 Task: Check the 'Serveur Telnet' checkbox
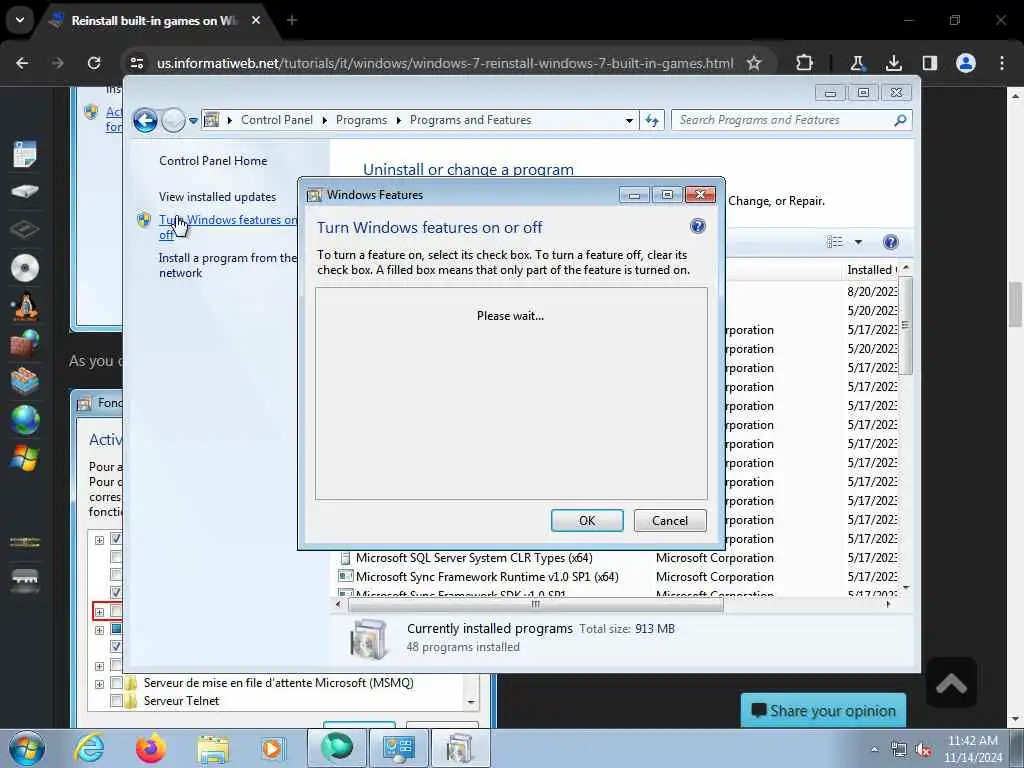(x=116, y=701)
